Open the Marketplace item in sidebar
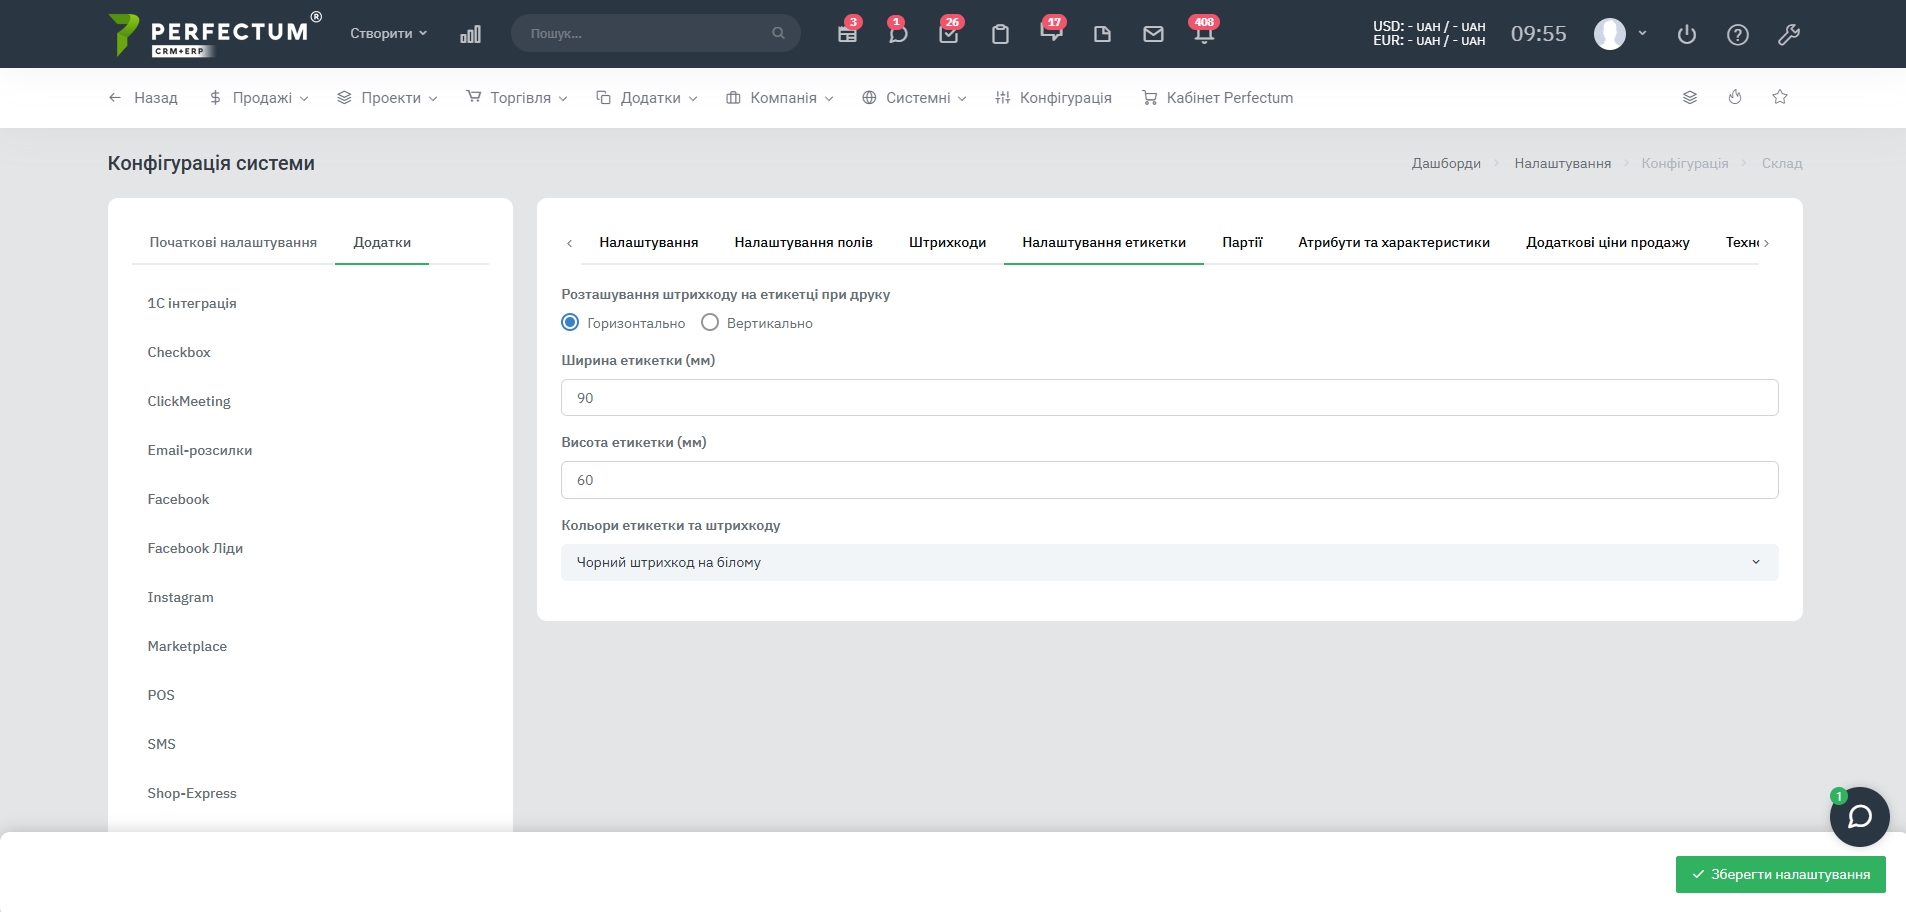1906x912 pixels. 187,646
